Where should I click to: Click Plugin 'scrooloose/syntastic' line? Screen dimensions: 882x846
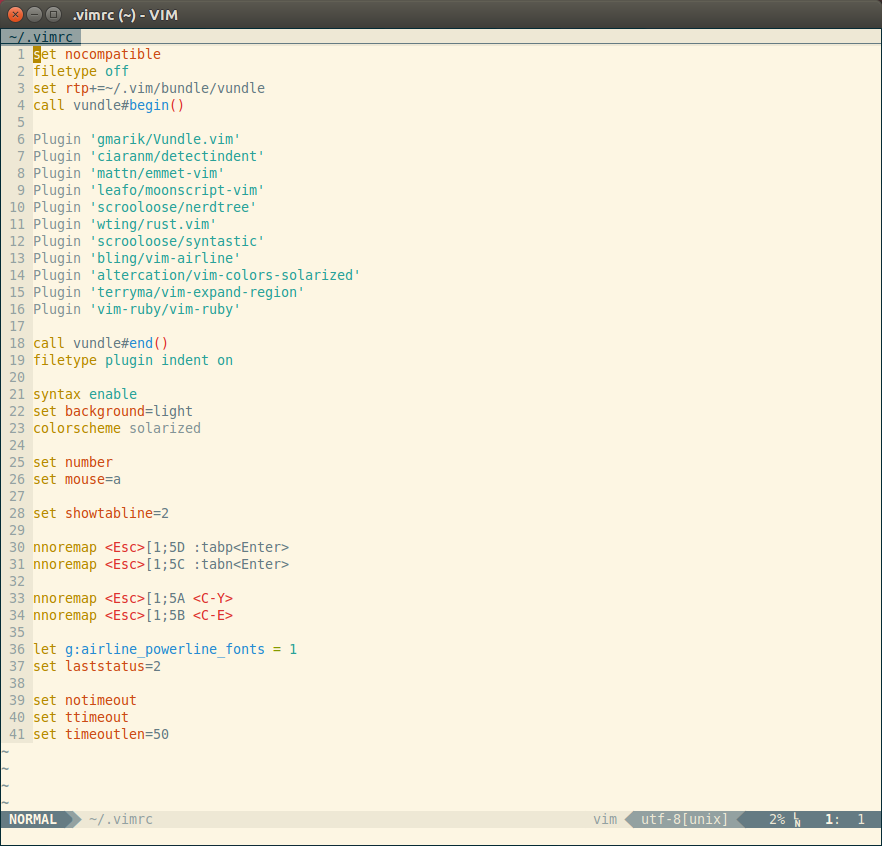(x=148, y=241)
